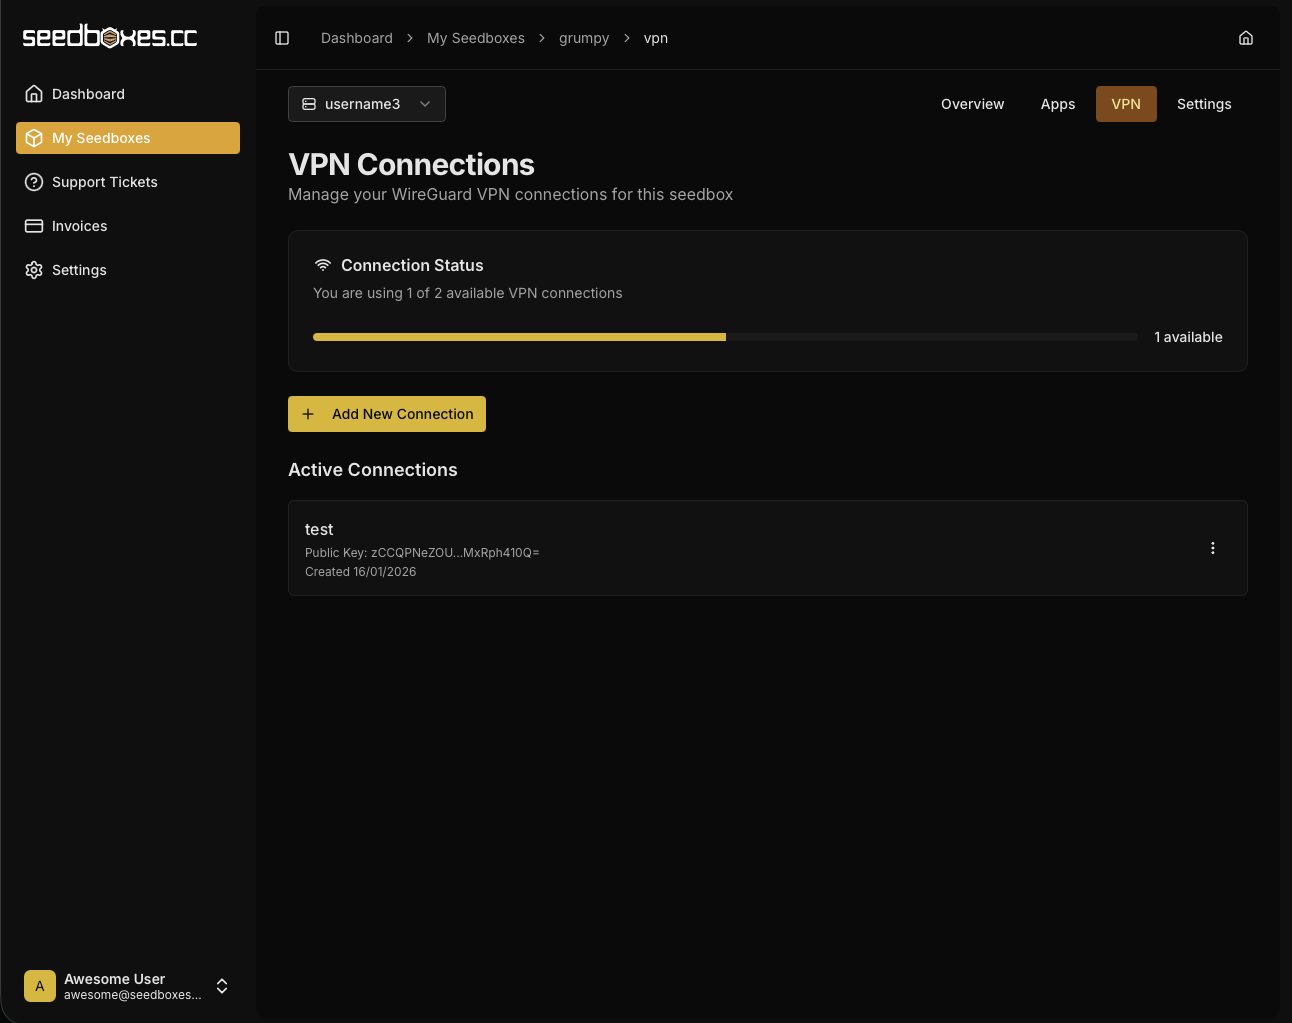1292x1023 pixels.
Task: Click the WiFi icon beside Connection Status
Action: 322,264
